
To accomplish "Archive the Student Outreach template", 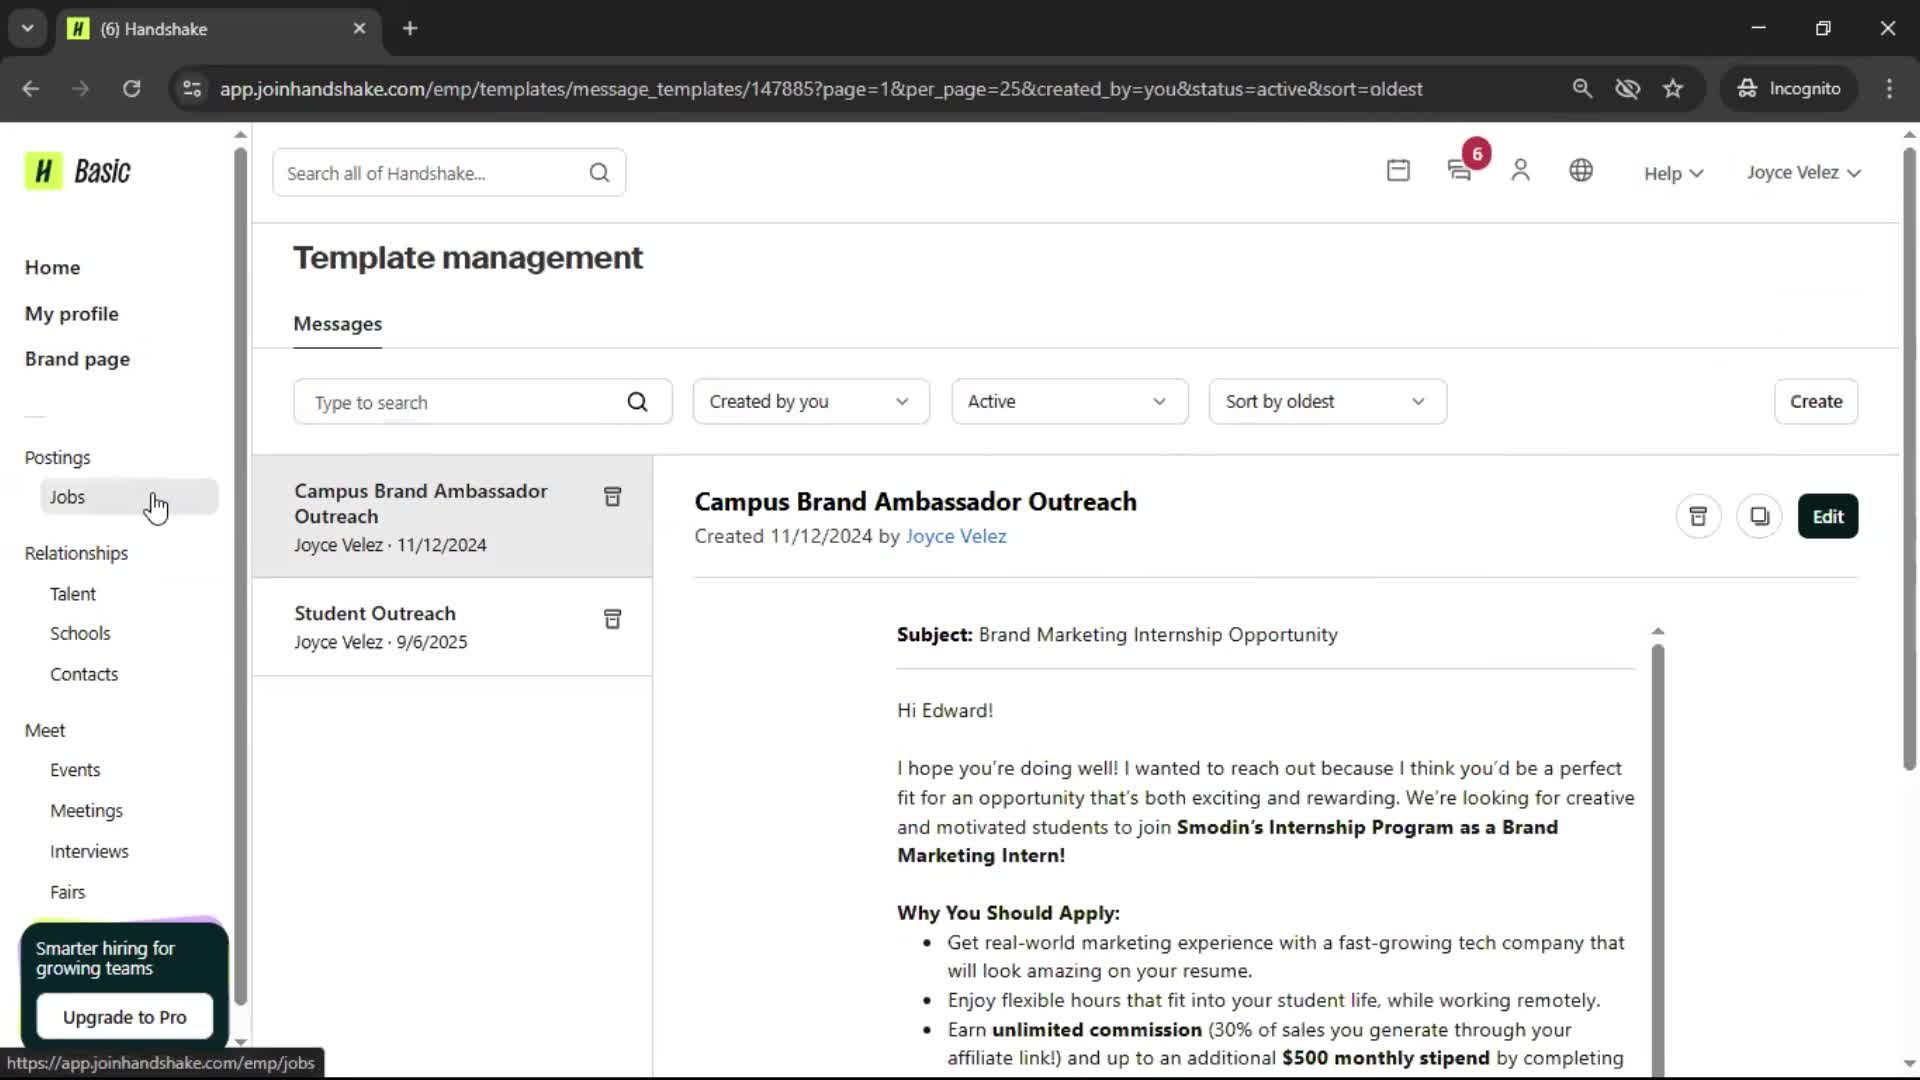I will point(613,619).
